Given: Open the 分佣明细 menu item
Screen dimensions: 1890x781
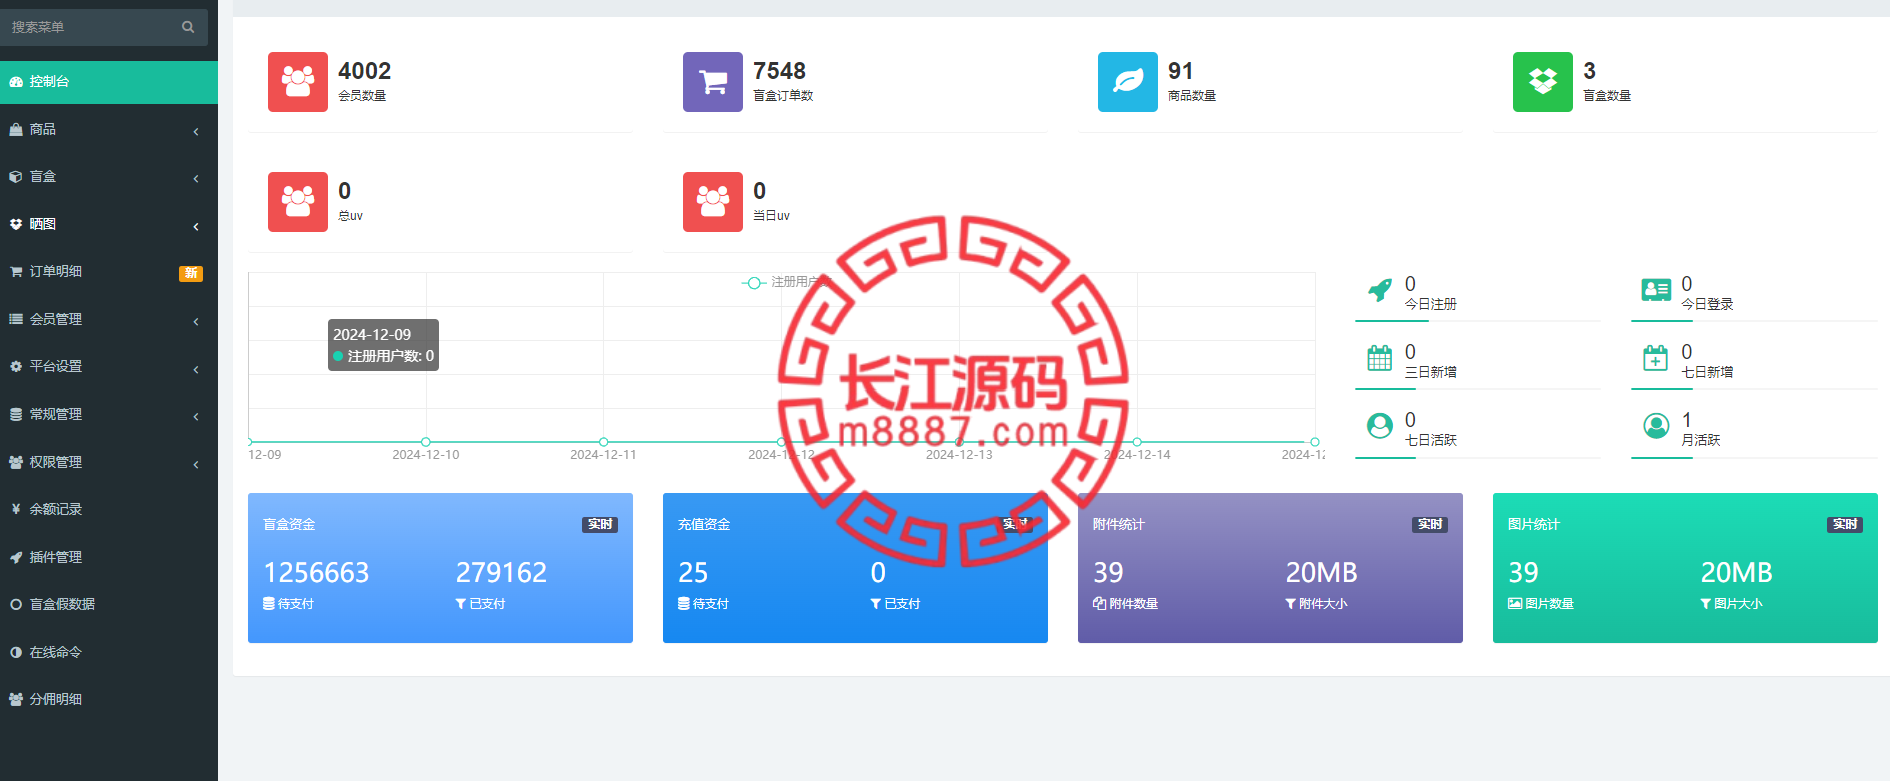Looking at the screenshot, I should tap(109, 700).
